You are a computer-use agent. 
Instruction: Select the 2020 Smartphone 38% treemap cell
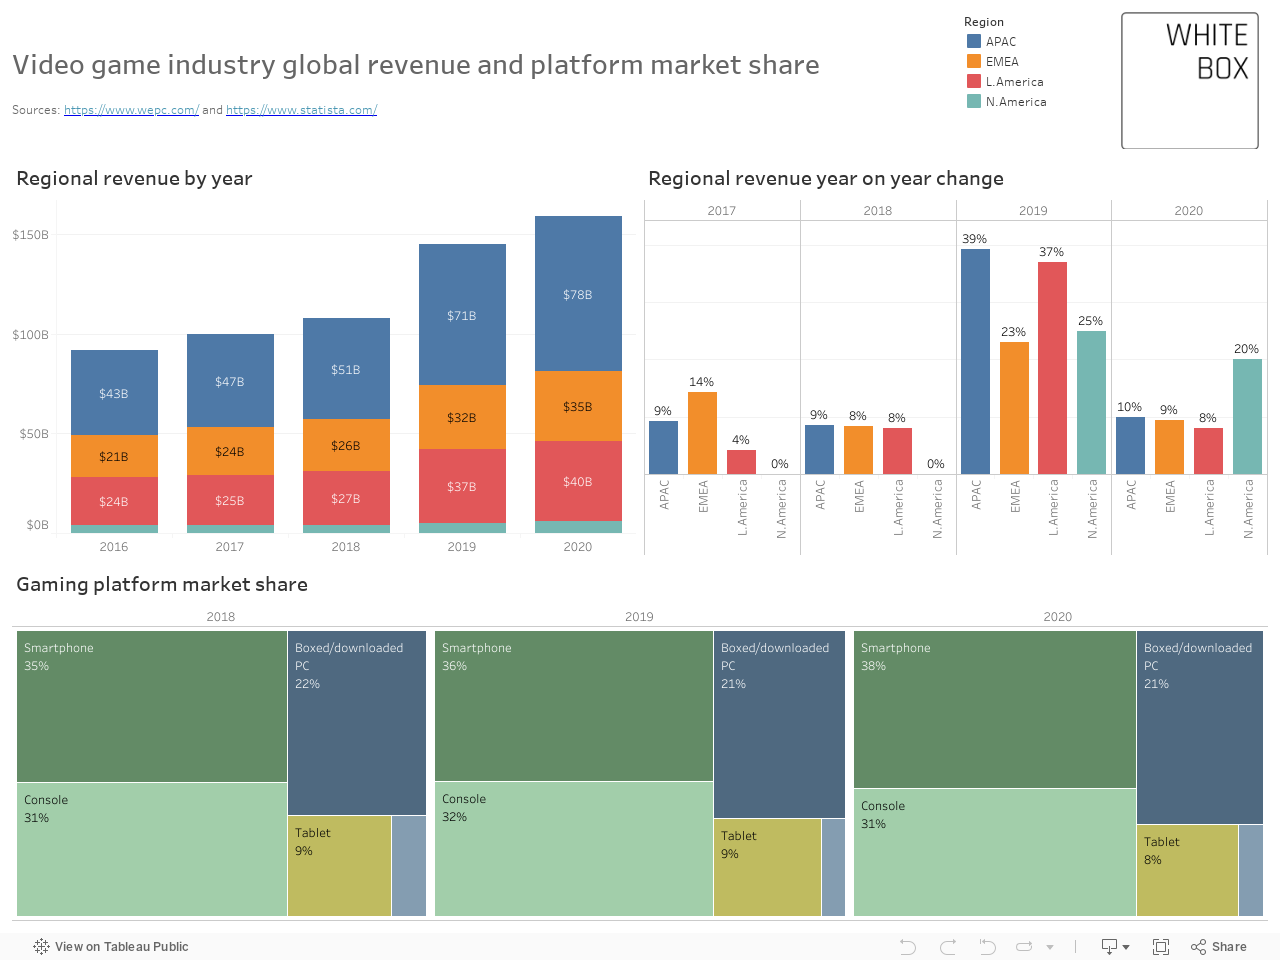(x=995, y=709)
